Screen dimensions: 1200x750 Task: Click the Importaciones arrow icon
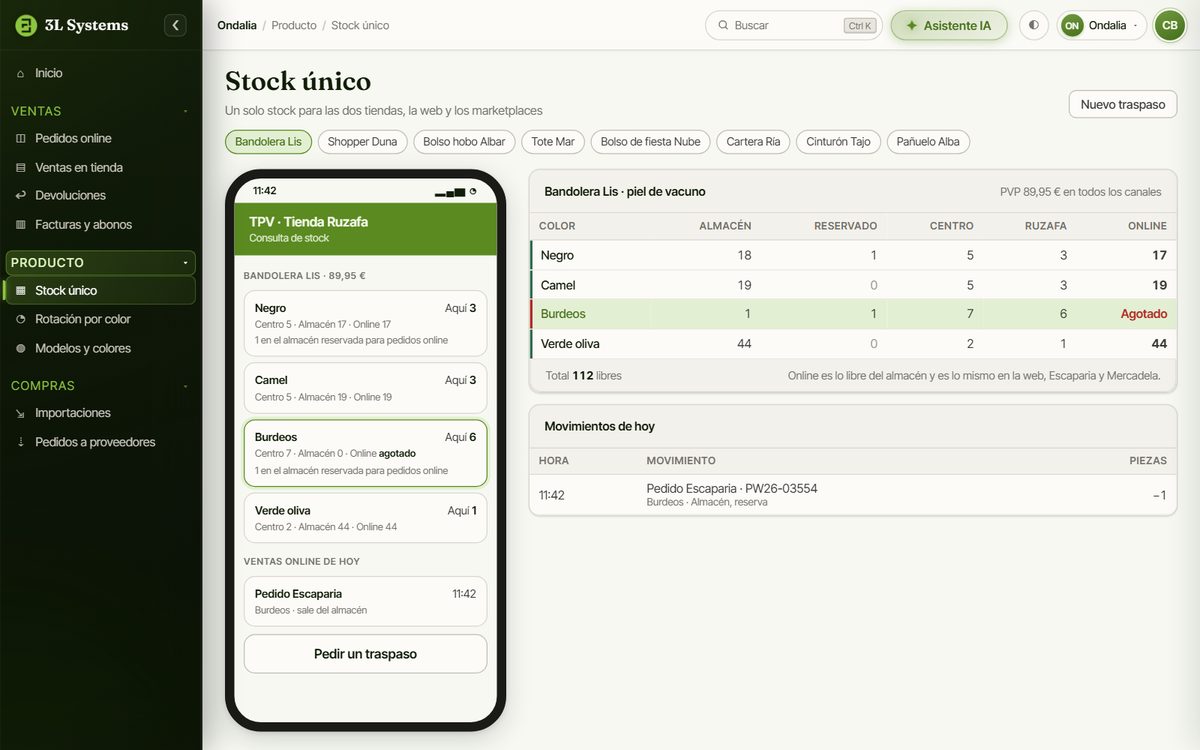(21, 413)
